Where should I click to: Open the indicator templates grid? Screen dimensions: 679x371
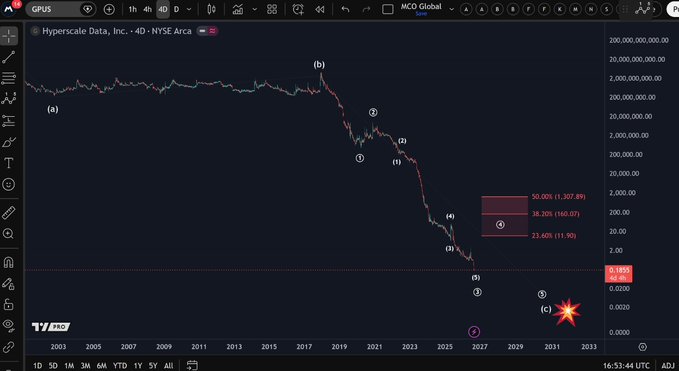272,9
